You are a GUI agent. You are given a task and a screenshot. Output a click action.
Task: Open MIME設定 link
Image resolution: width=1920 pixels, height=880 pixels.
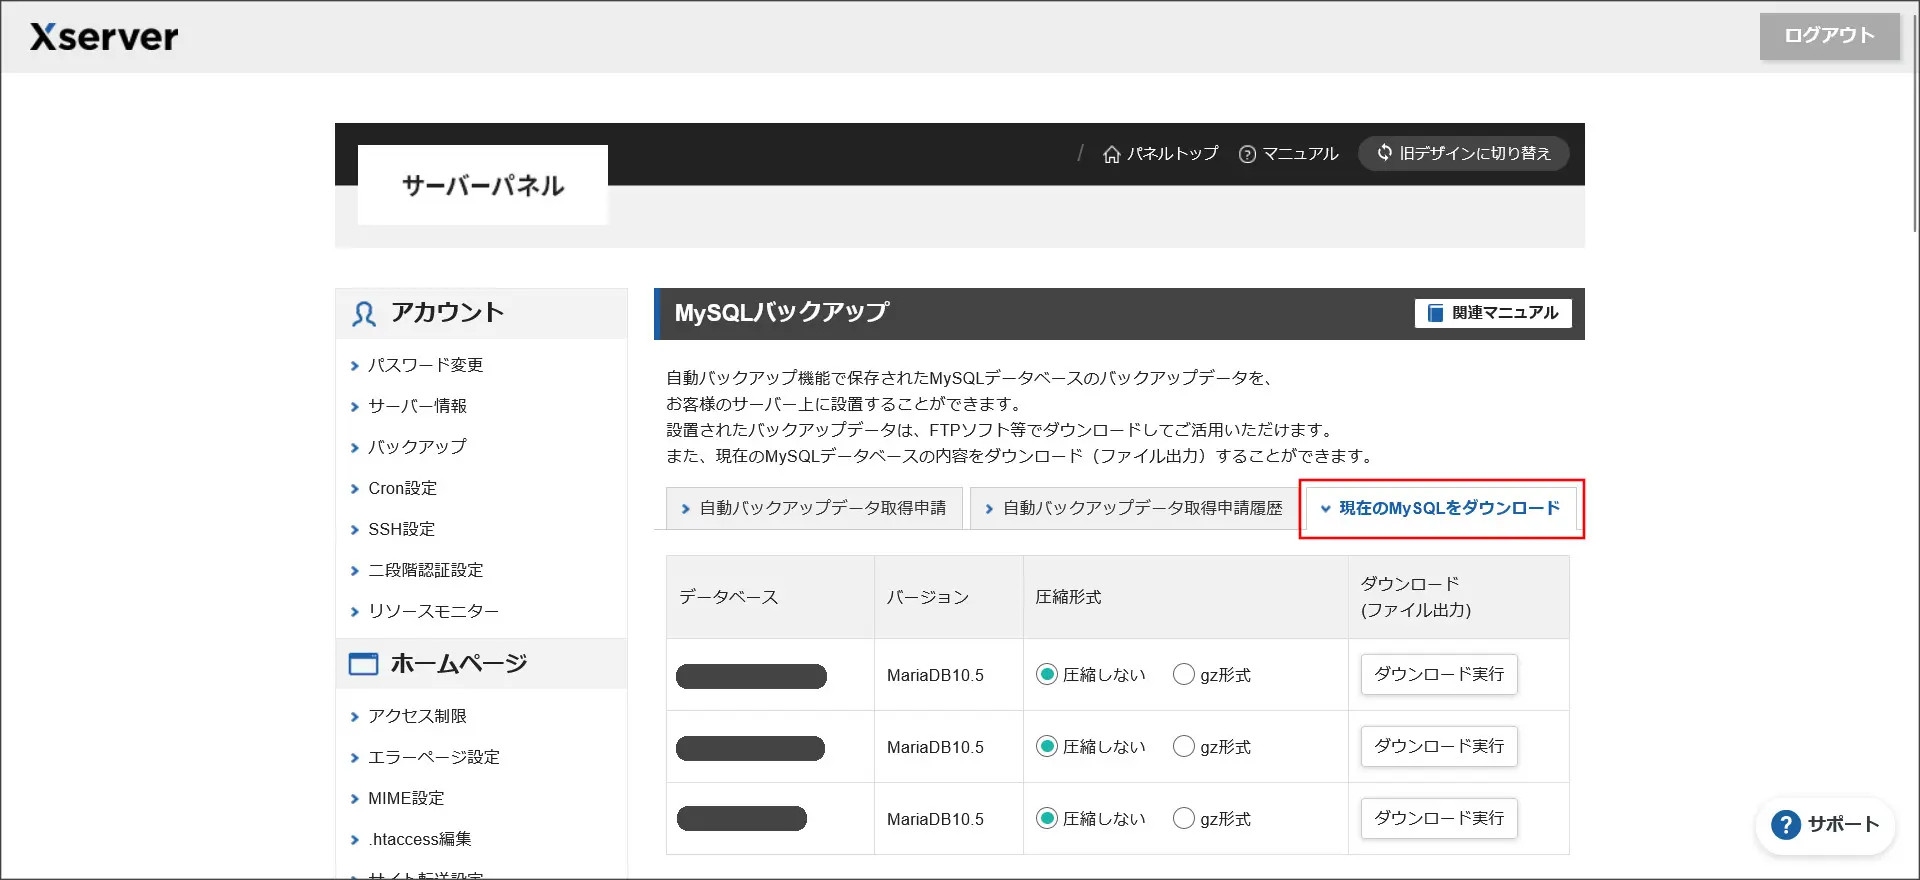[x=406, y=798]
